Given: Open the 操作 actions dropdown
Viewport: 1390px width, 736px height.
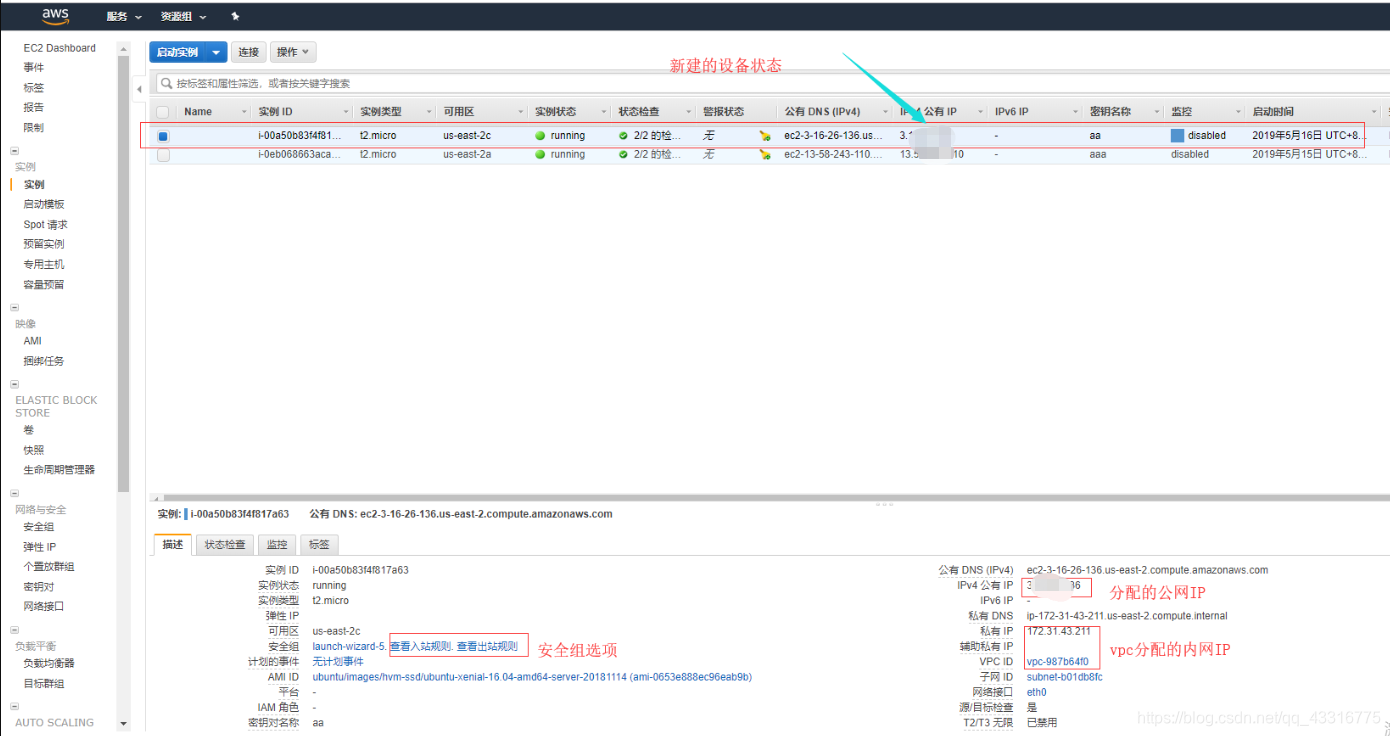Looking at the screenshot, I should 294,52.
